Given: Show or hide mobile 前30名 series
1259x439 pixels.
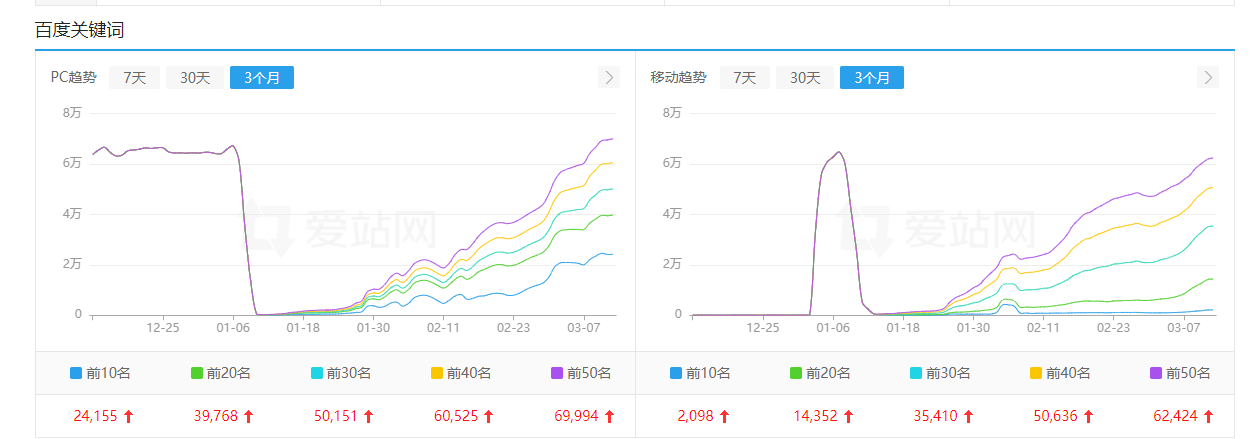Looking at the screenshot, I should point(940,373).
